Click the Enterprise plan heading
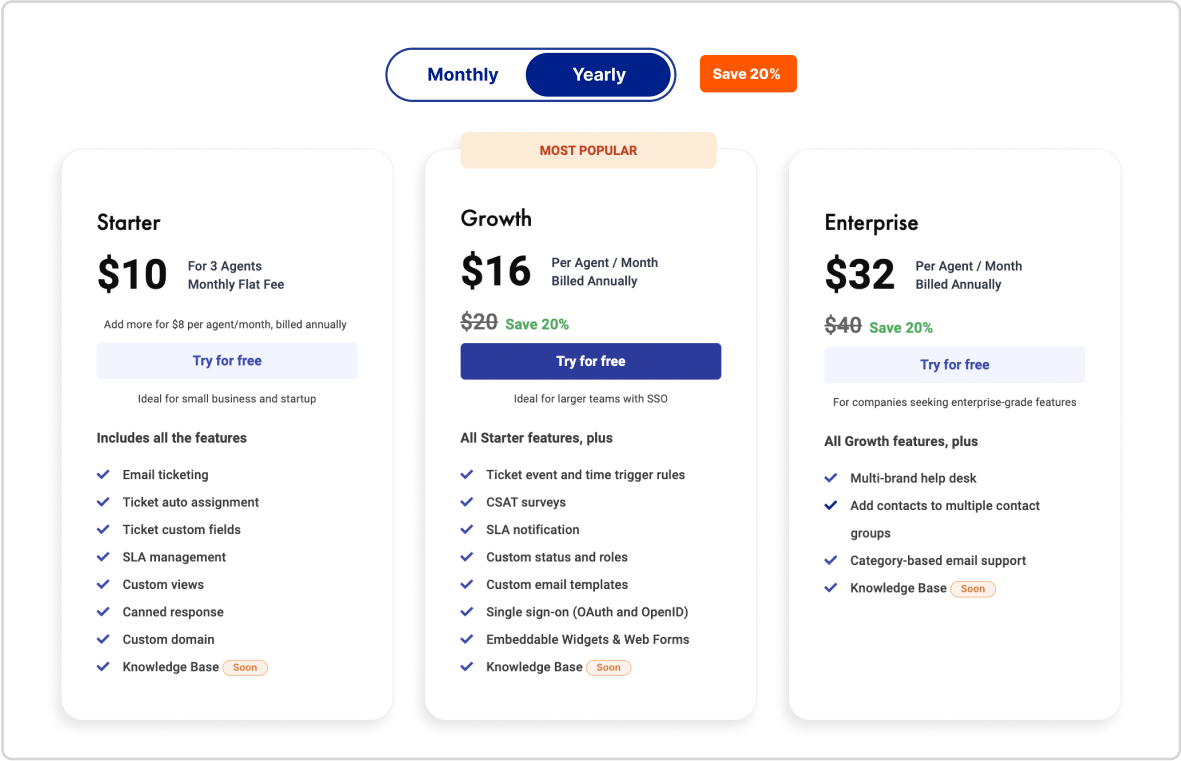1181x761 pixels. tap(871, 223)
